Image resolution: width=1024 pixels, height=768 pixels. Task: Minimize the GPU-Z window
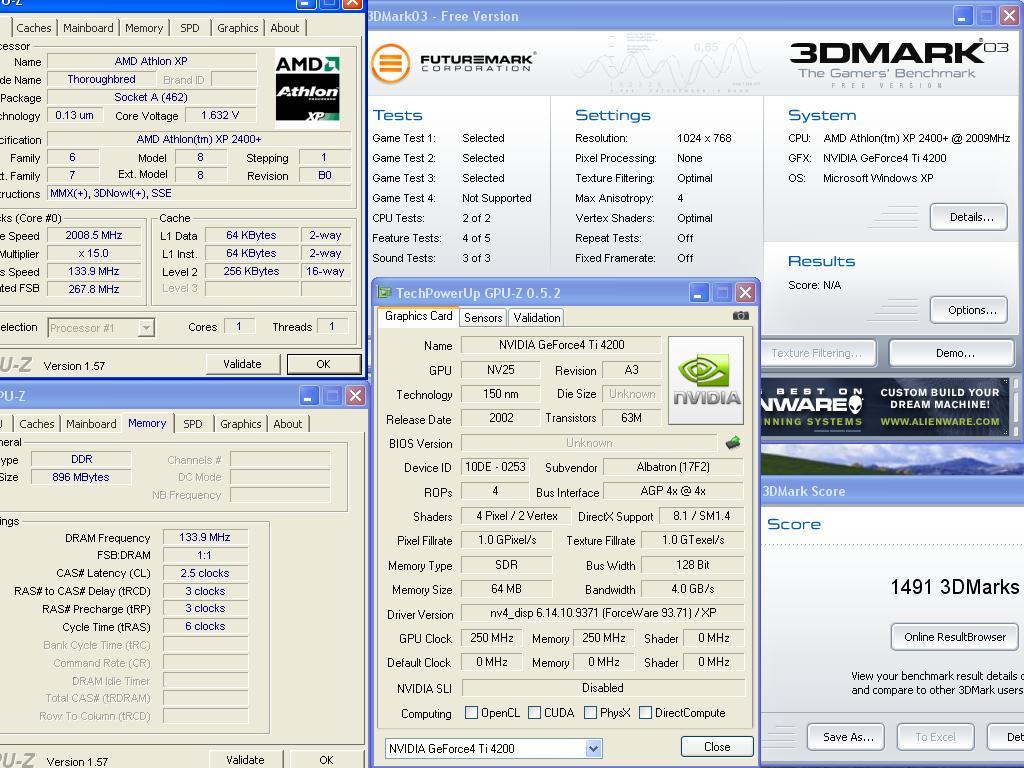point(698,293)
